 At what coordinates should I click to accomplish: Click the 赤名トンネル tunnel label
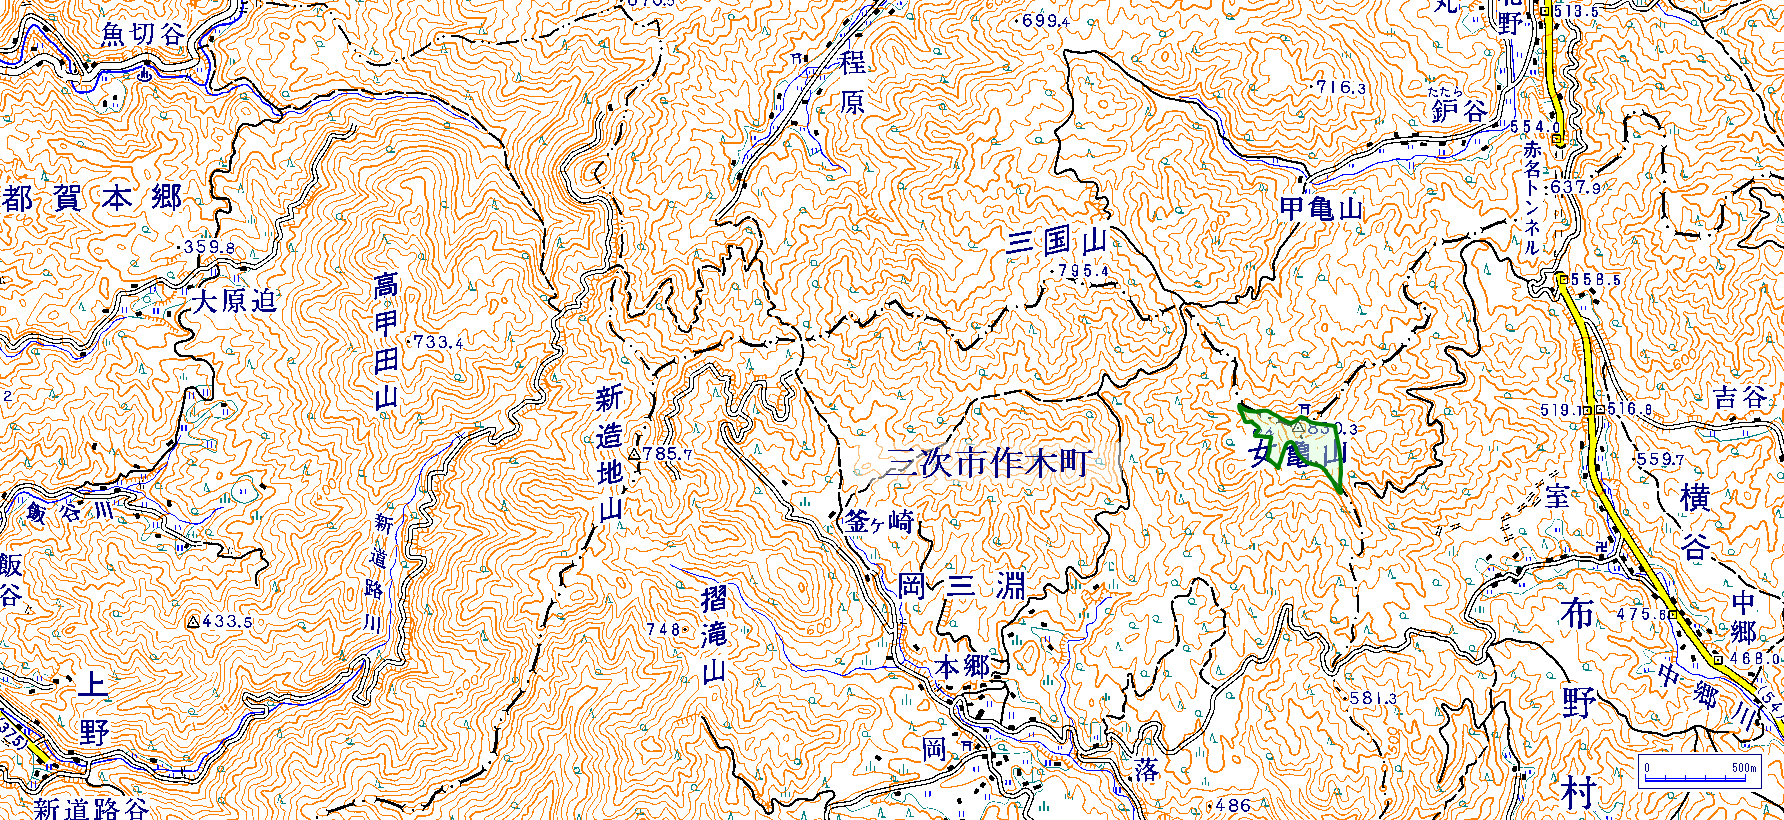point(1532,196)
